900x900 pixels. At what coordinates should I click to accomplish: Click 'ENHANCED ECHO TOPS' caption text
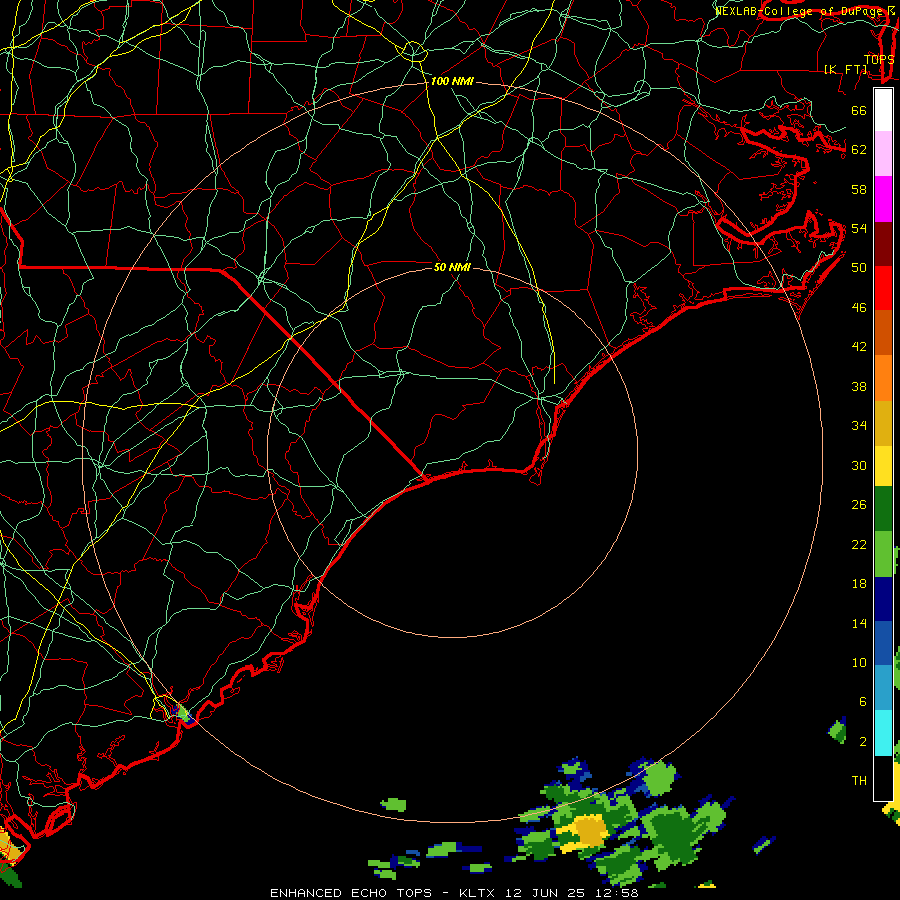[x=351, y=893]
